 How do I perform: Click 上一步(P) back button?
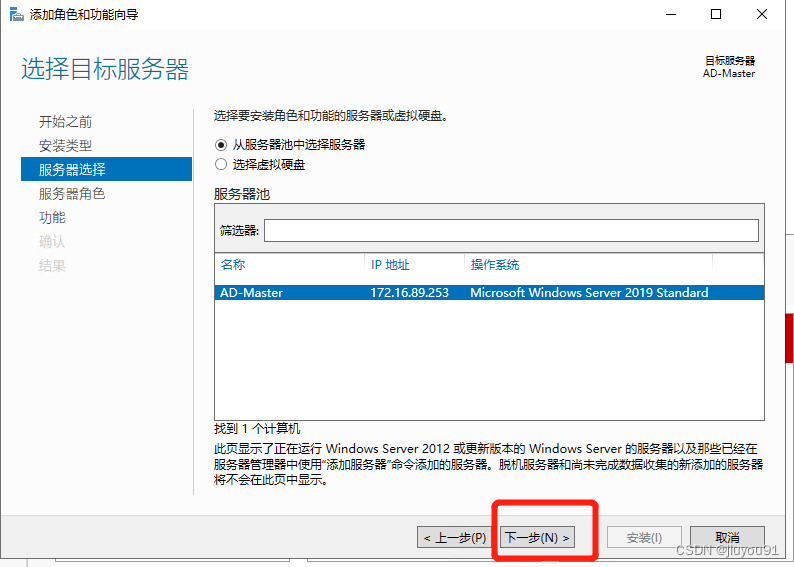click(455, 538)
